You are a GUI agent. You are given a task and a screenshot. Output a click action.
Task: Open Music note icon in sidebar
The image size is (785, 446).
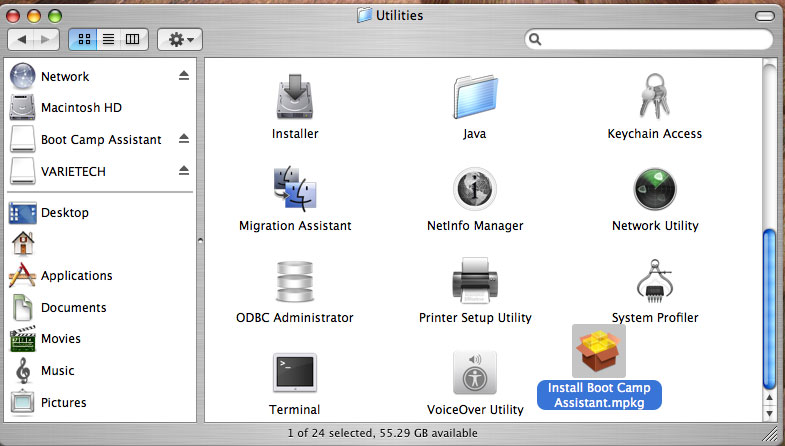pyautogui.click(x=23, y=371)
